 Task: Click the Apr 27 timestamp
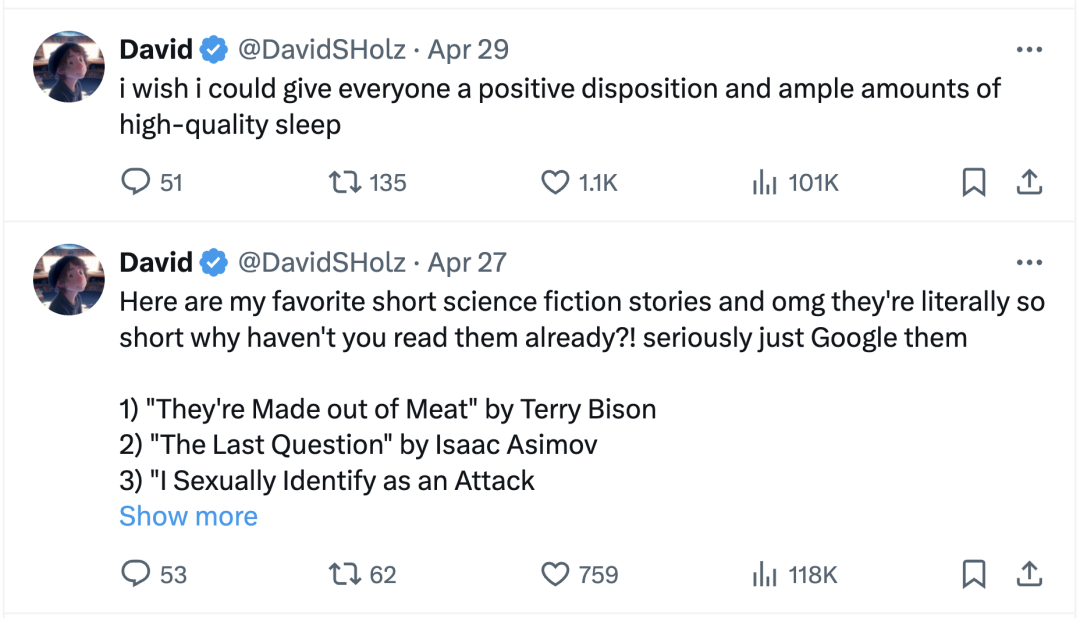tap(467, 263)
